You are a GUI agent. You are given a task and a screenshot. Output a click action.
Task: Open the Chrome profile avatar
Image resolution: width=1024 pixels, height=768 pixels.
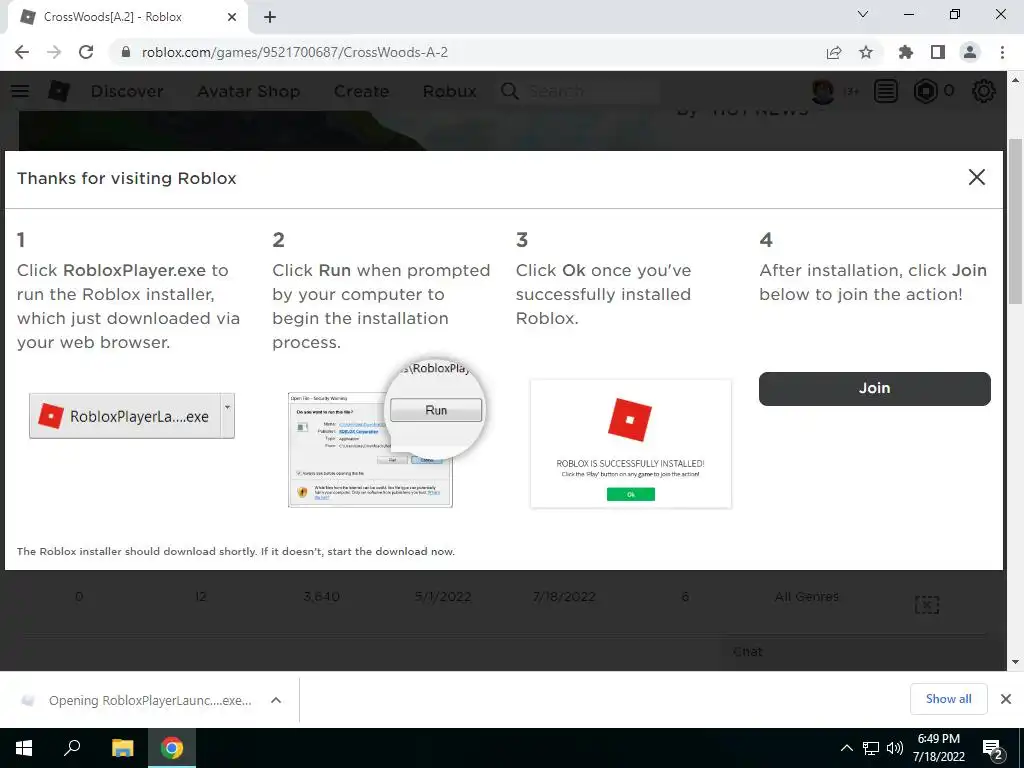point(970,52)
